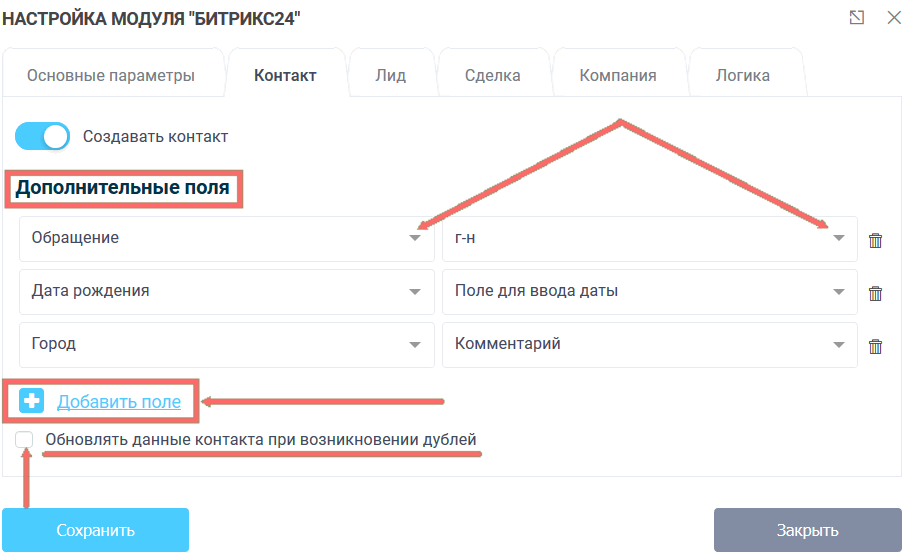Delete the Обращение field row

(875, 240)
